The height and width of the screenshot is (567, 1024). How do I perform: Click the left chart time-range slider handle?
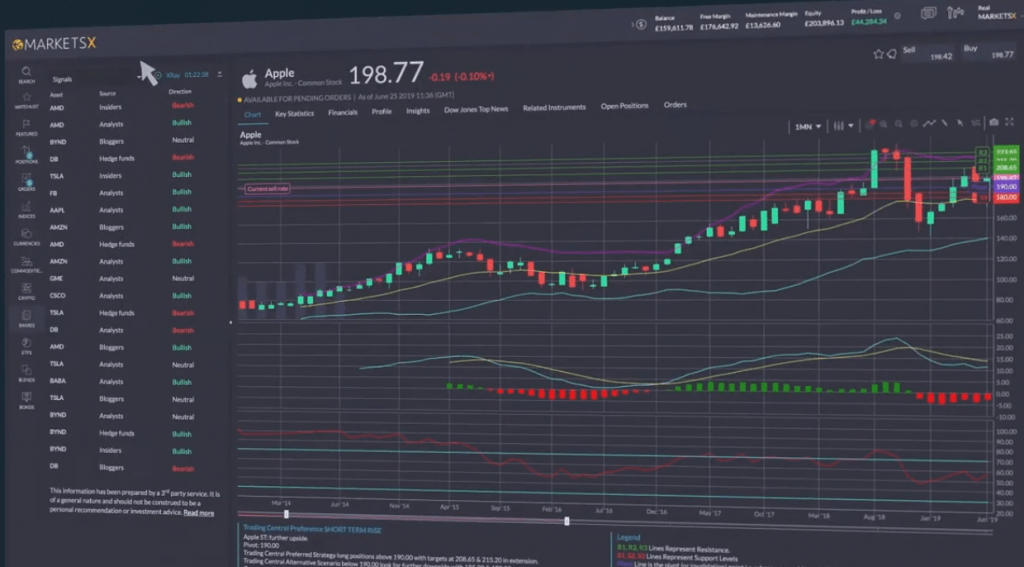tap(285, 515)
